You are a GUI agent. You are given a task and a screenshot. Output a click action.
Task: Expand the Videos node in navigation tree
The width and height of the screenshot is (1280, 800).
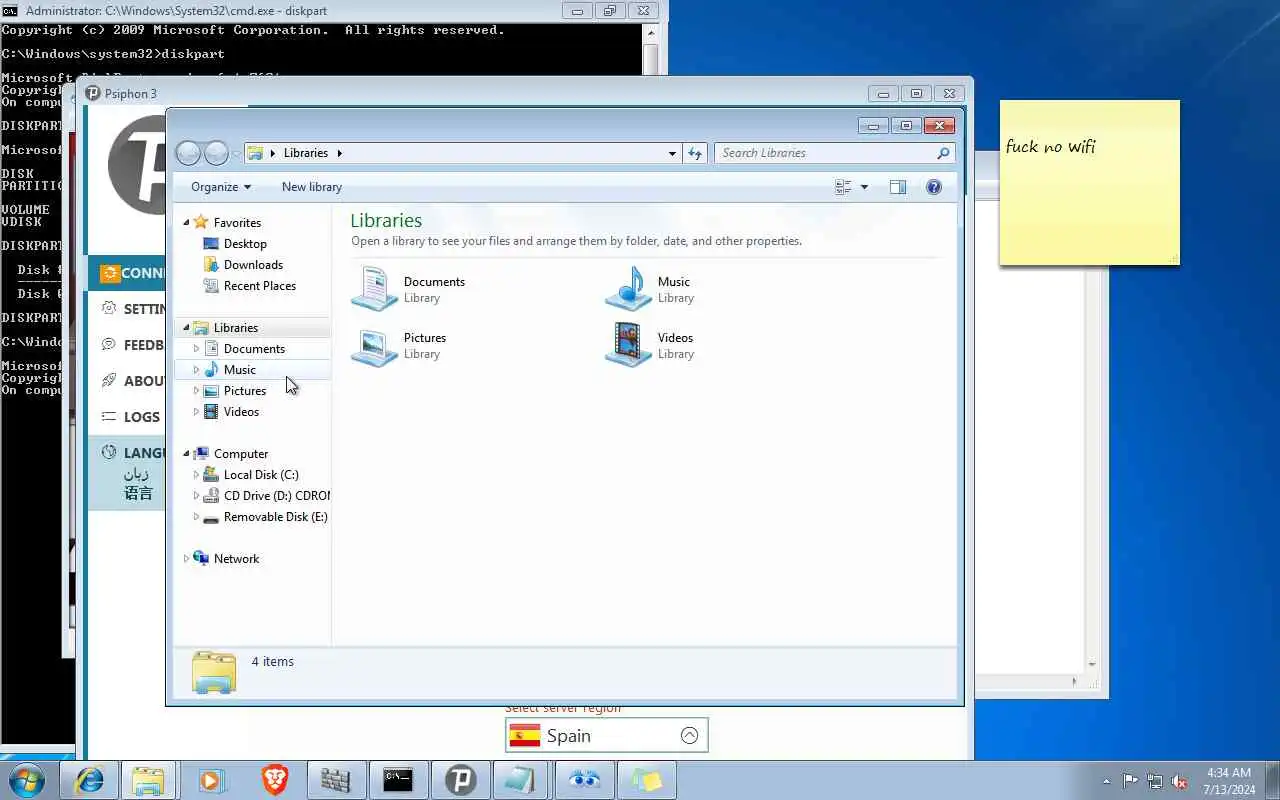196,412
